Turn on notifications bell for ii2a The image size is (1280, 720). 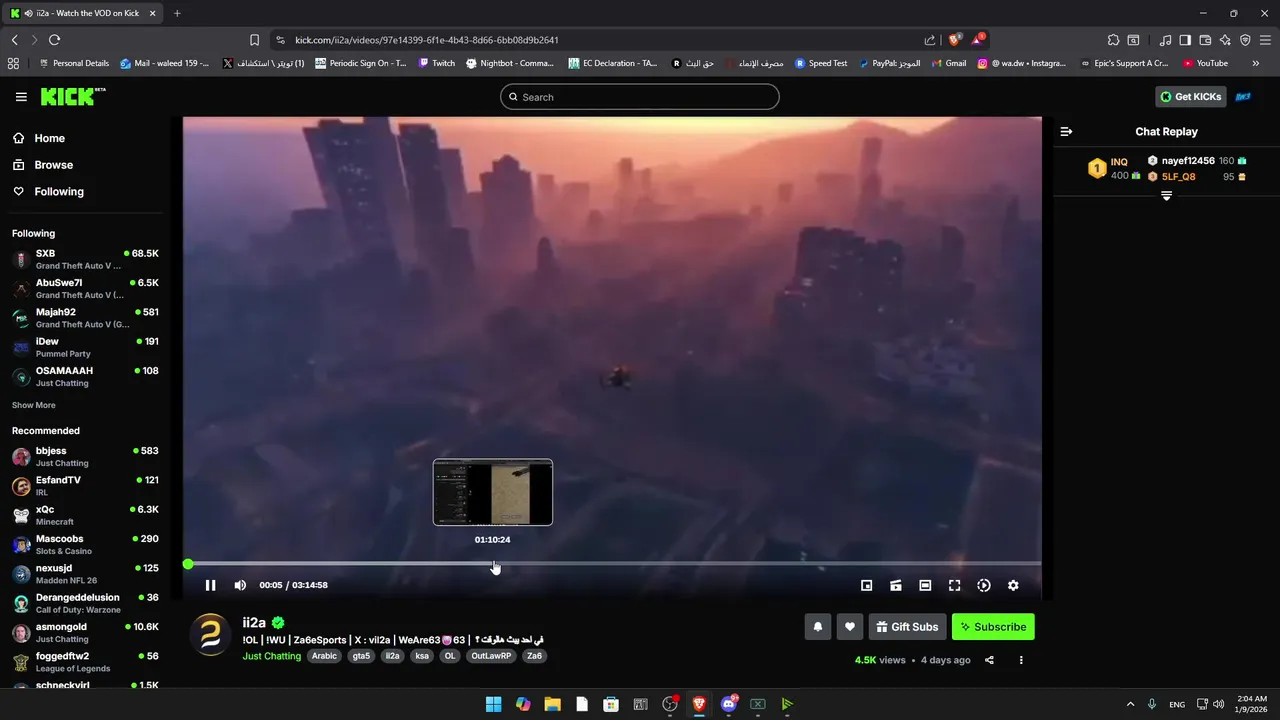pos(817,627)
